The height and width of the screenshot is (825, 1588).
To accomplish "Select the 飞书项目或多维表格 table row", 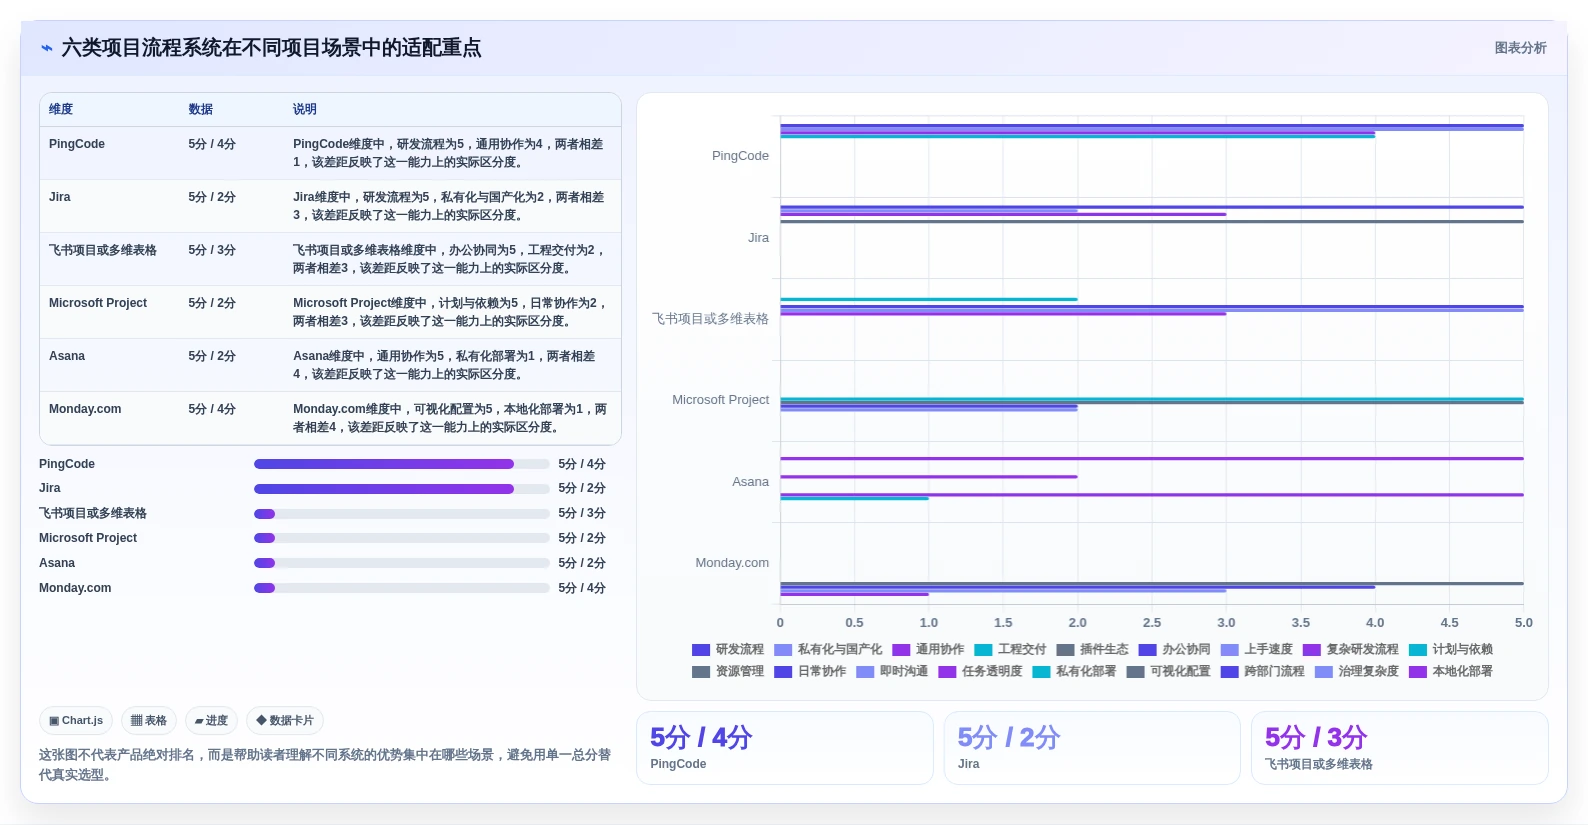I will [330, 259].
